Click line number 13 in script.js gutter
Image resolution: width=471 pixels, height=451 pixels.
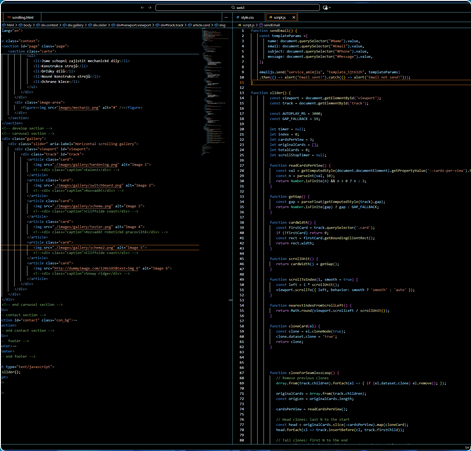point(243,93)
